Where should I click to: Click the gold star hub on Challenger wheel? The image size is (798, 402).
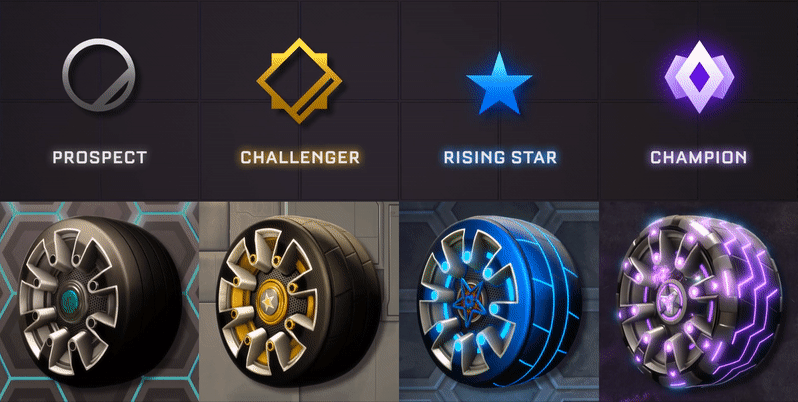click(x=268, y=302)
